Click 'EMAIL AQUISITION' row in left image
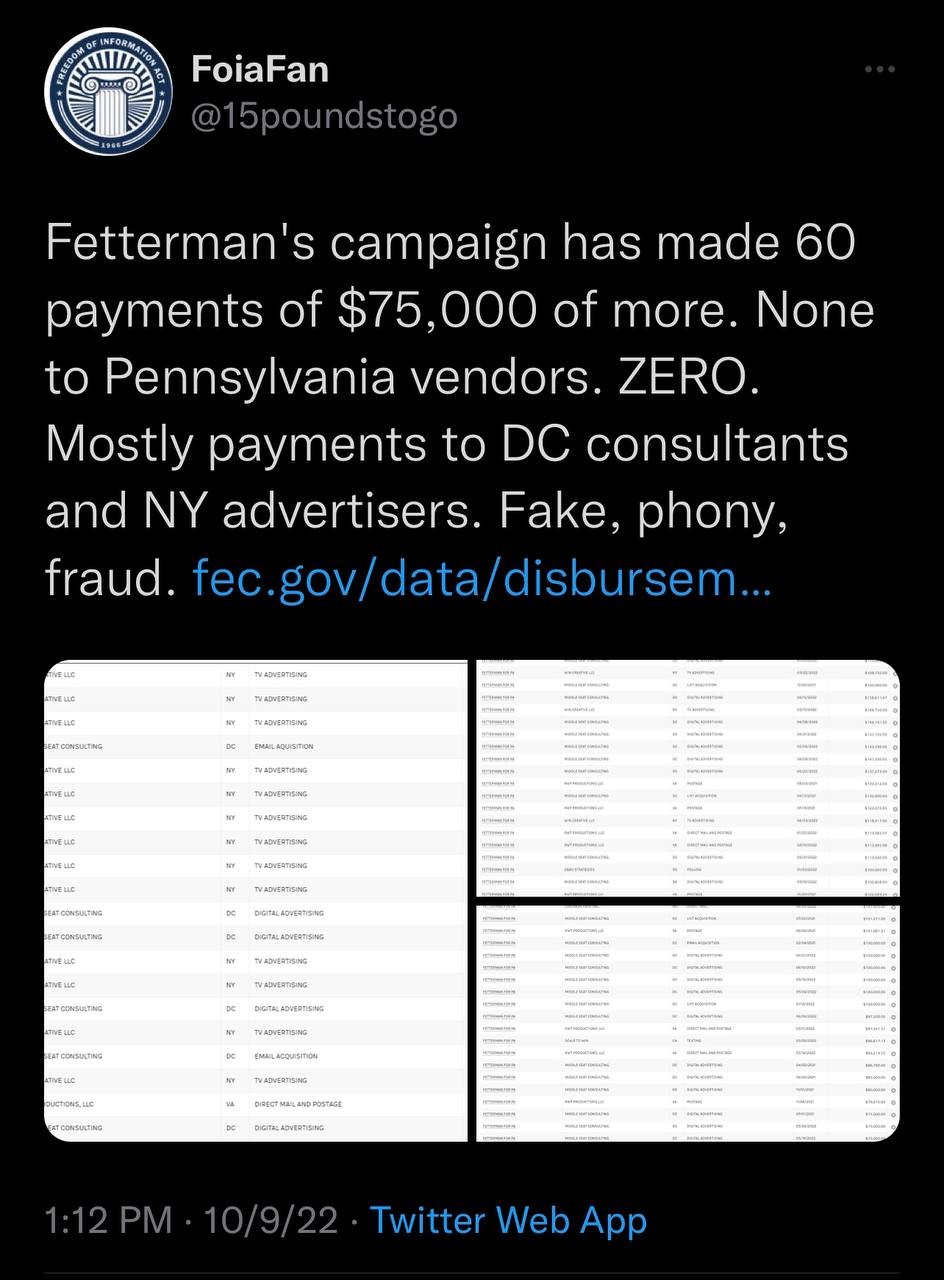944x1280 pixels. 284,746
